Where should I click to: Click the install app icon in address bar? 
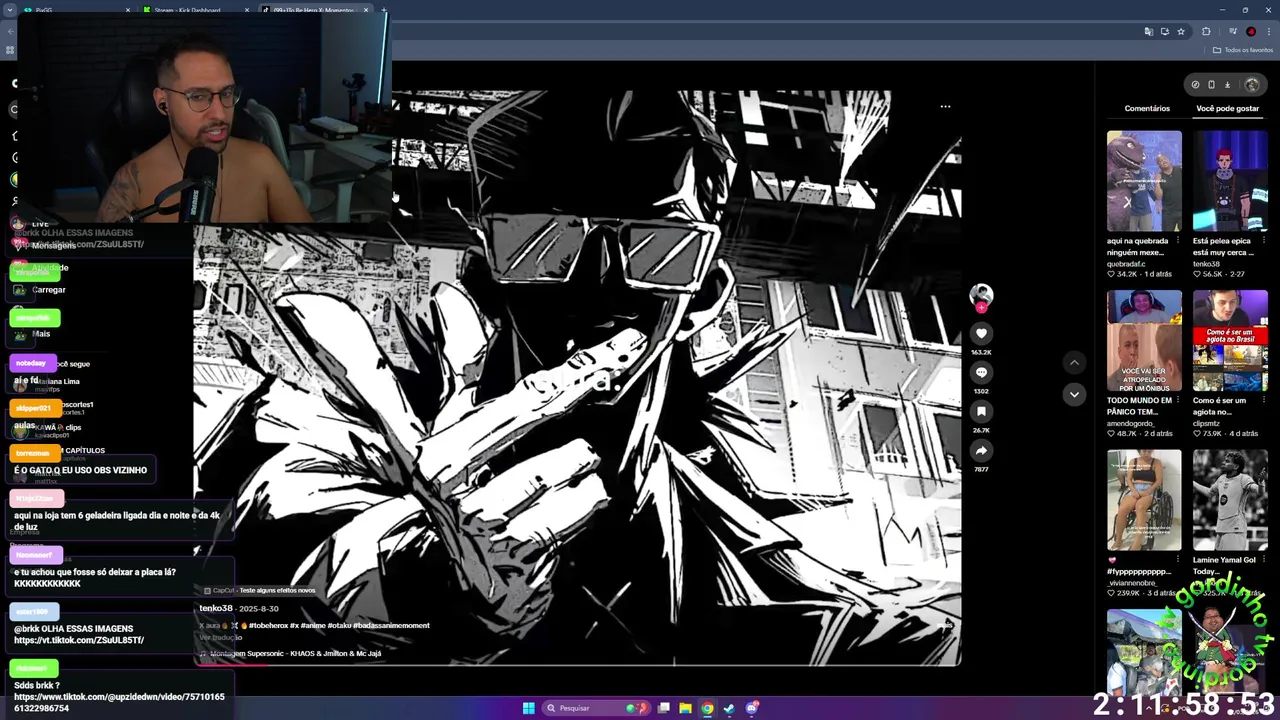click(x=1164, y=31)
